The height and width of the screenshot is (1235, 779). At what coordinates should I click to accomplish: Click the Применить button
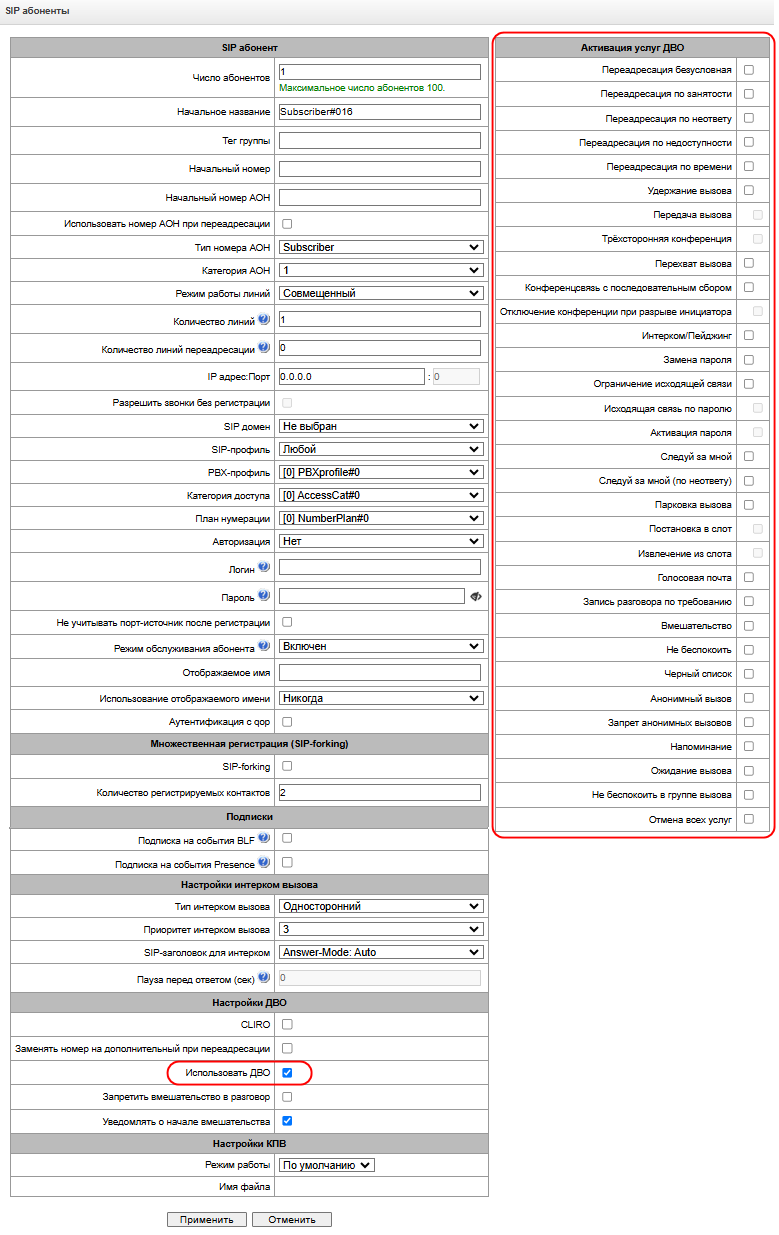click(207, 1219)
